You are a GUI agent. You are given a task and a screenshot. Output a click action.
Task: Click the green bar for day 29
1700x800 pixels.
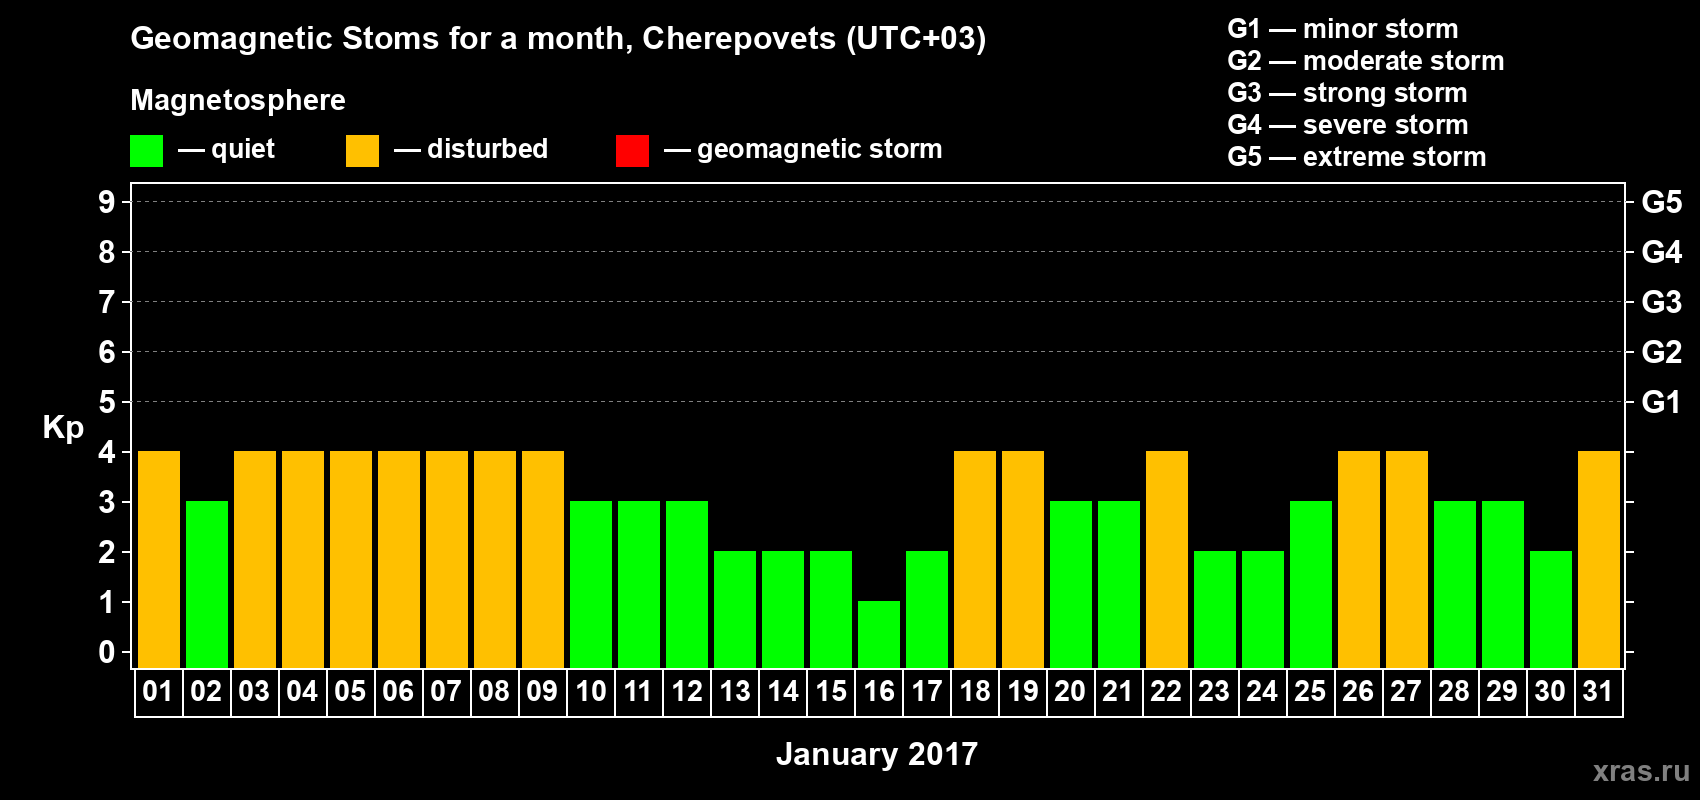tap(1503, 584)
